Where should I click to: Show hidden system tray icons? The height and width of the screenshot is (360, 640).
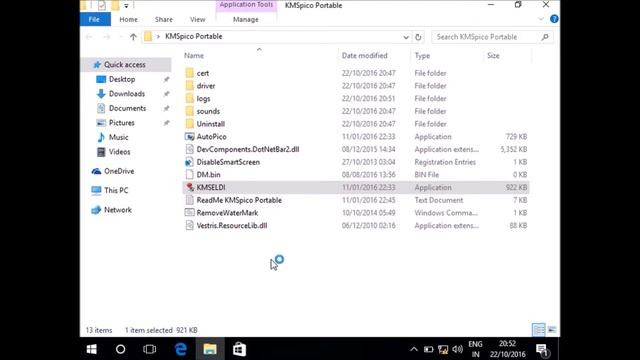pyautogui.click(x=414, y=349)
